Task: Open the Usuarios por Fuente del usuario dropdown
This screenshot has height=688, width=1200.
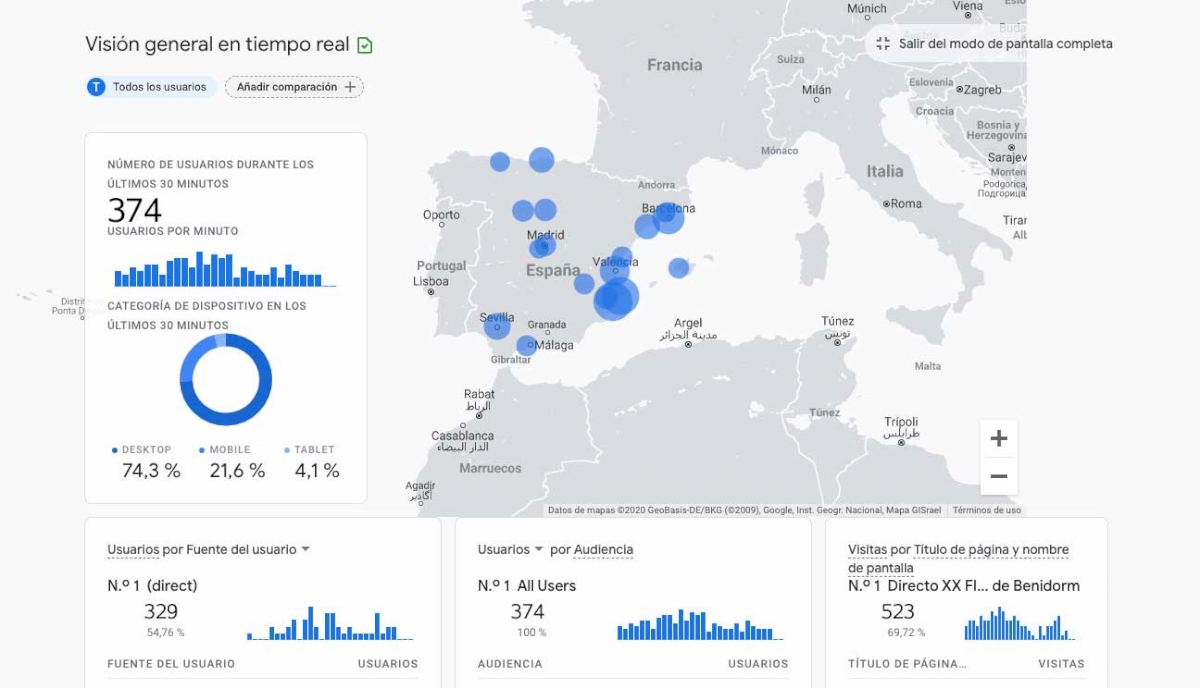Action: click(305, 549)
